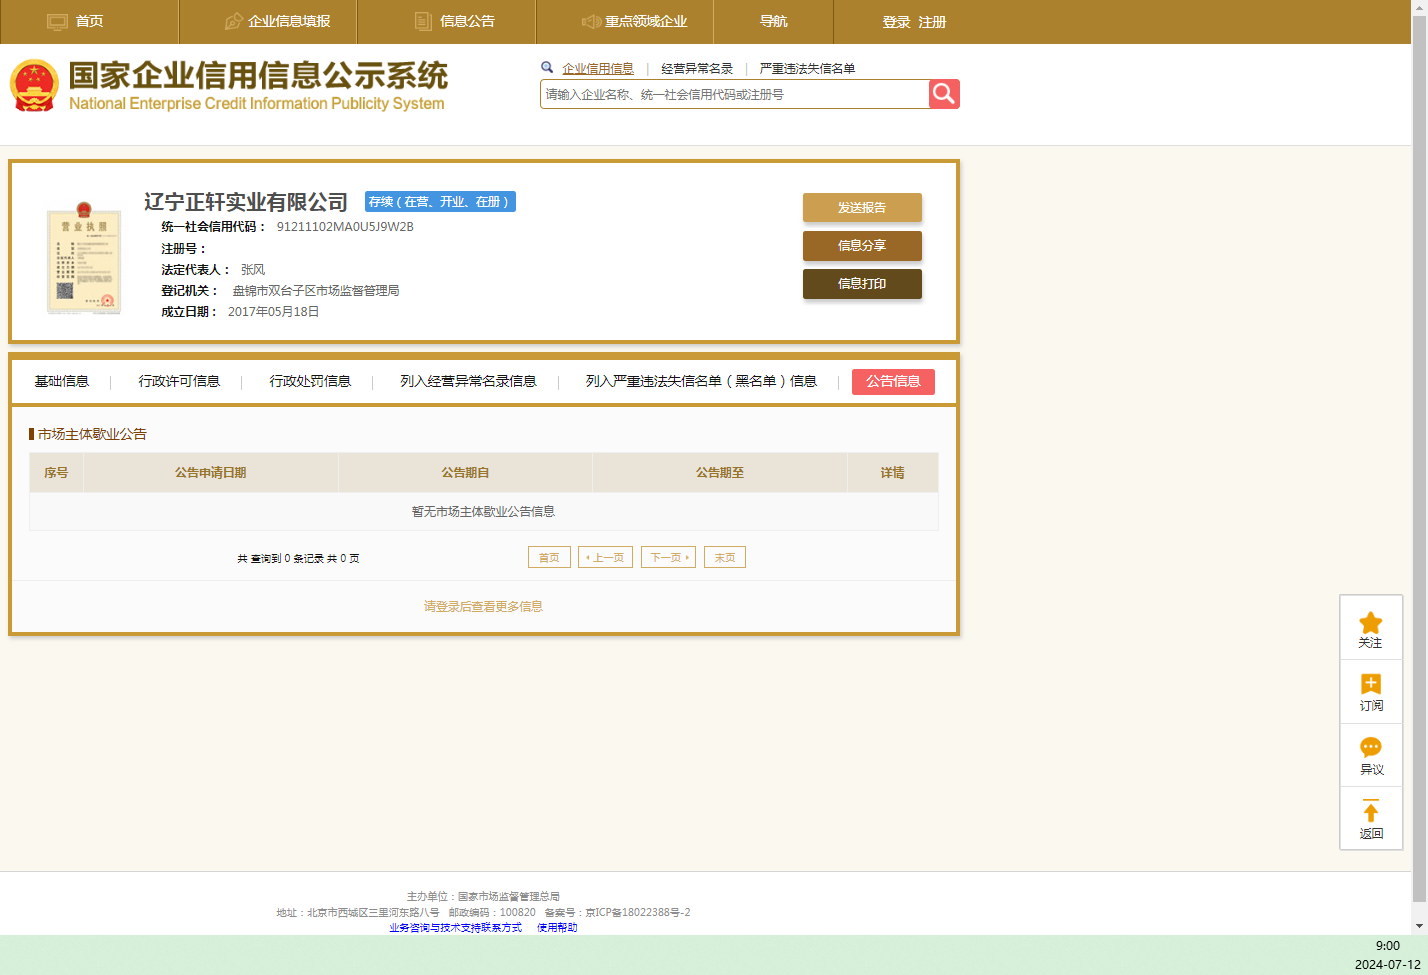Click the 公告申请日期 column header
Viewport: 1428px width, 975px height.
point(210,472)
